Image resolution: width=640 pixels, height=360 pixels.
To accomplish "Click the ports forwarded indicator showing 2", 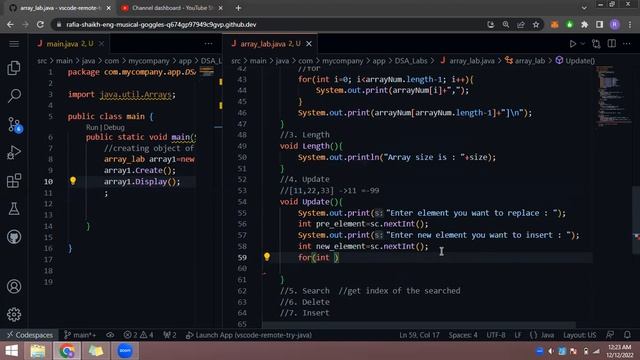I will click(170, 335).
